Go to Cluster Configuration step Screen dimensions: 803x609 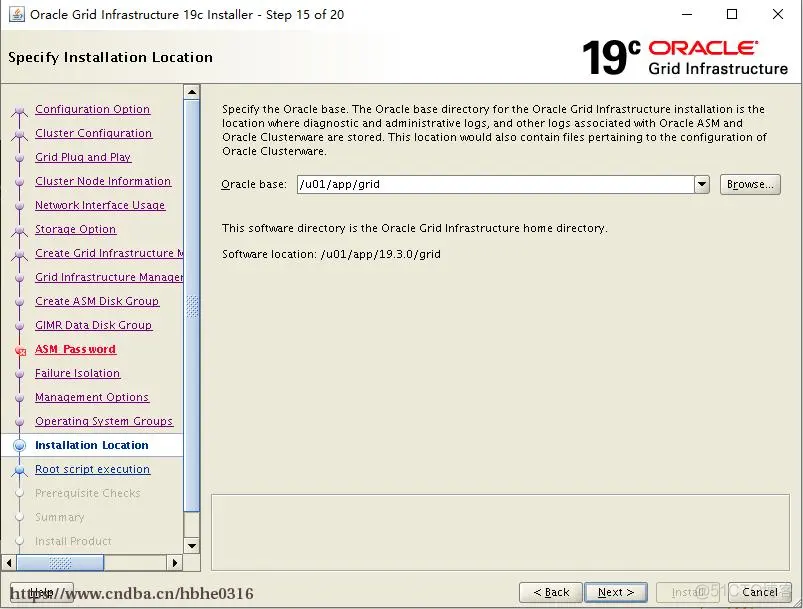coord(93,133)
